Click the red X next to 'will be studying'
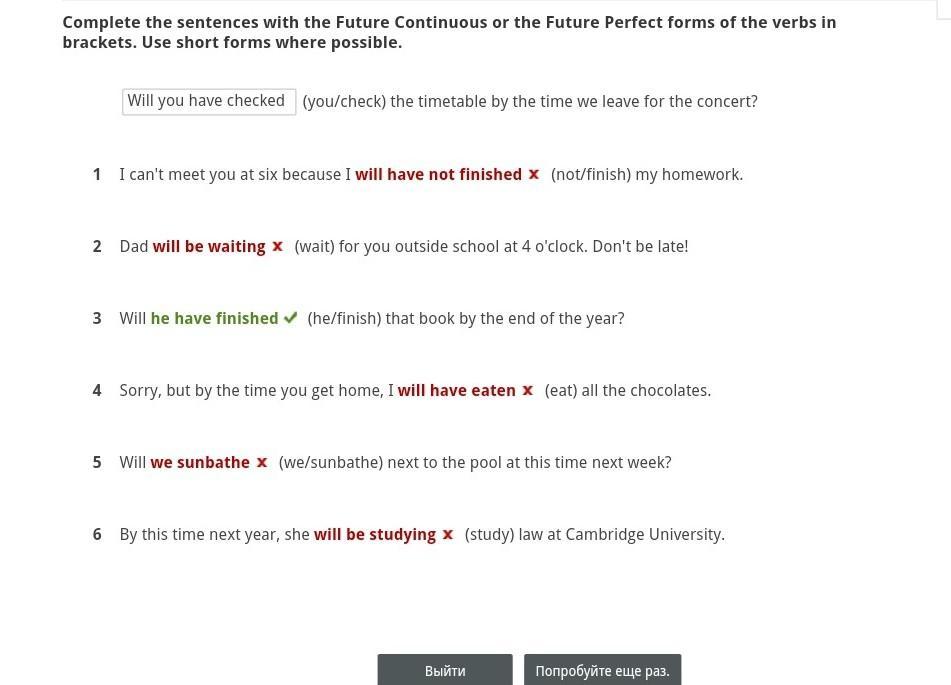 point(448,534)
